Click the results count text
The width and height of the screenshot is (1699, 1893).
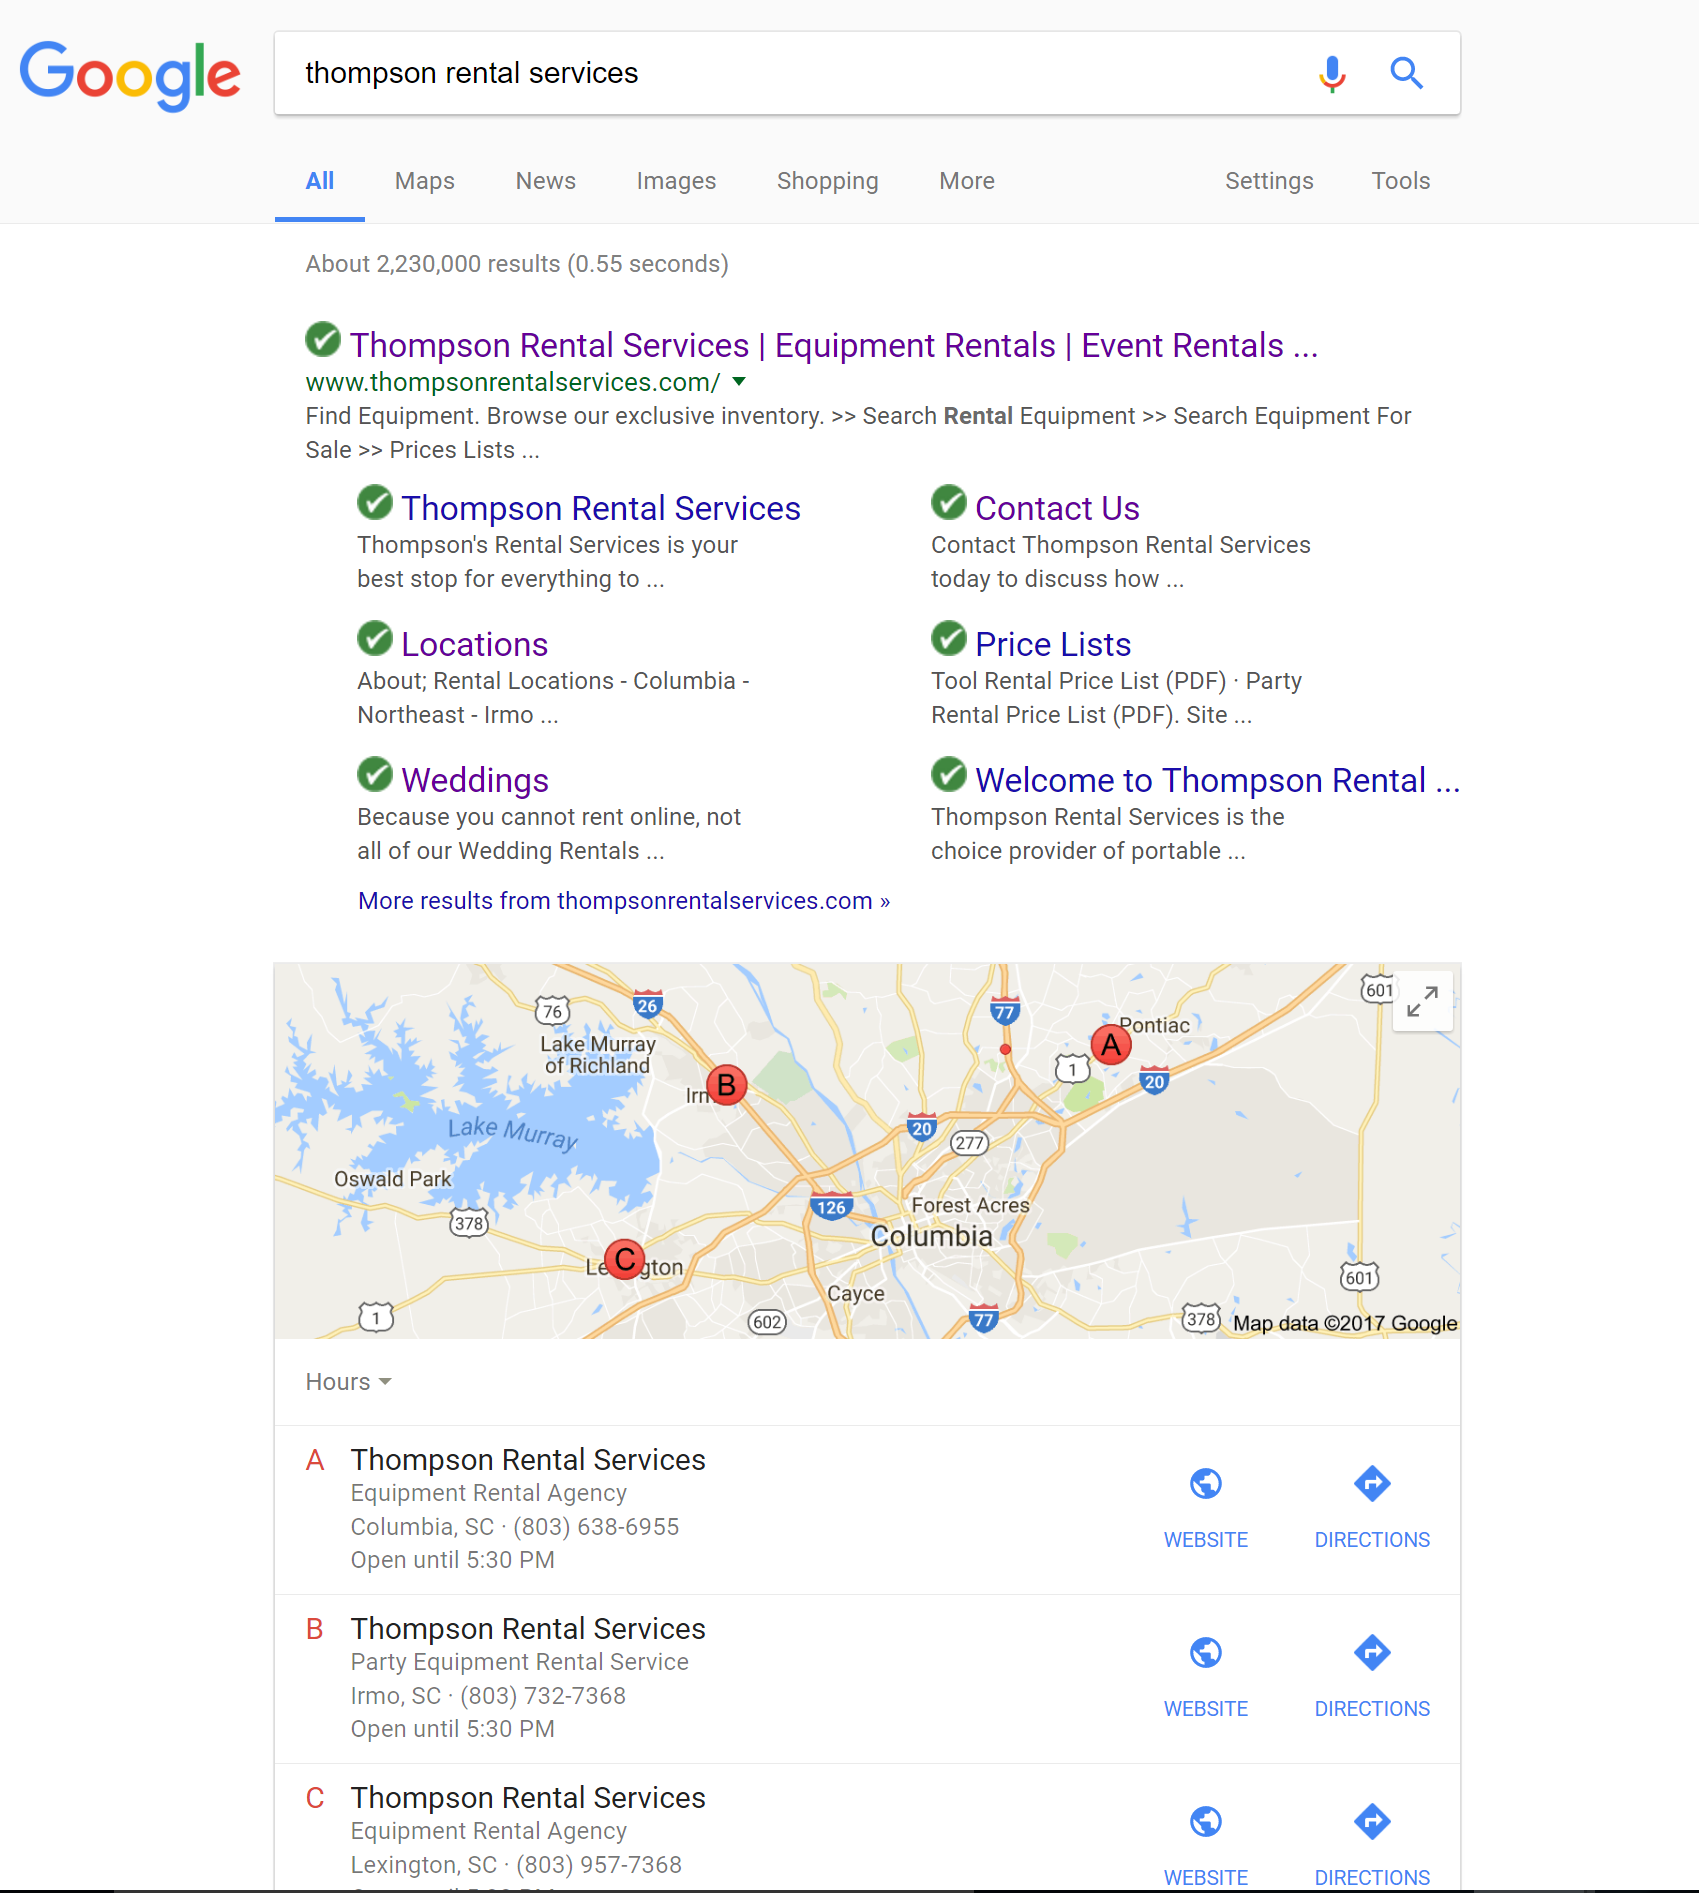tap(517, 264)
